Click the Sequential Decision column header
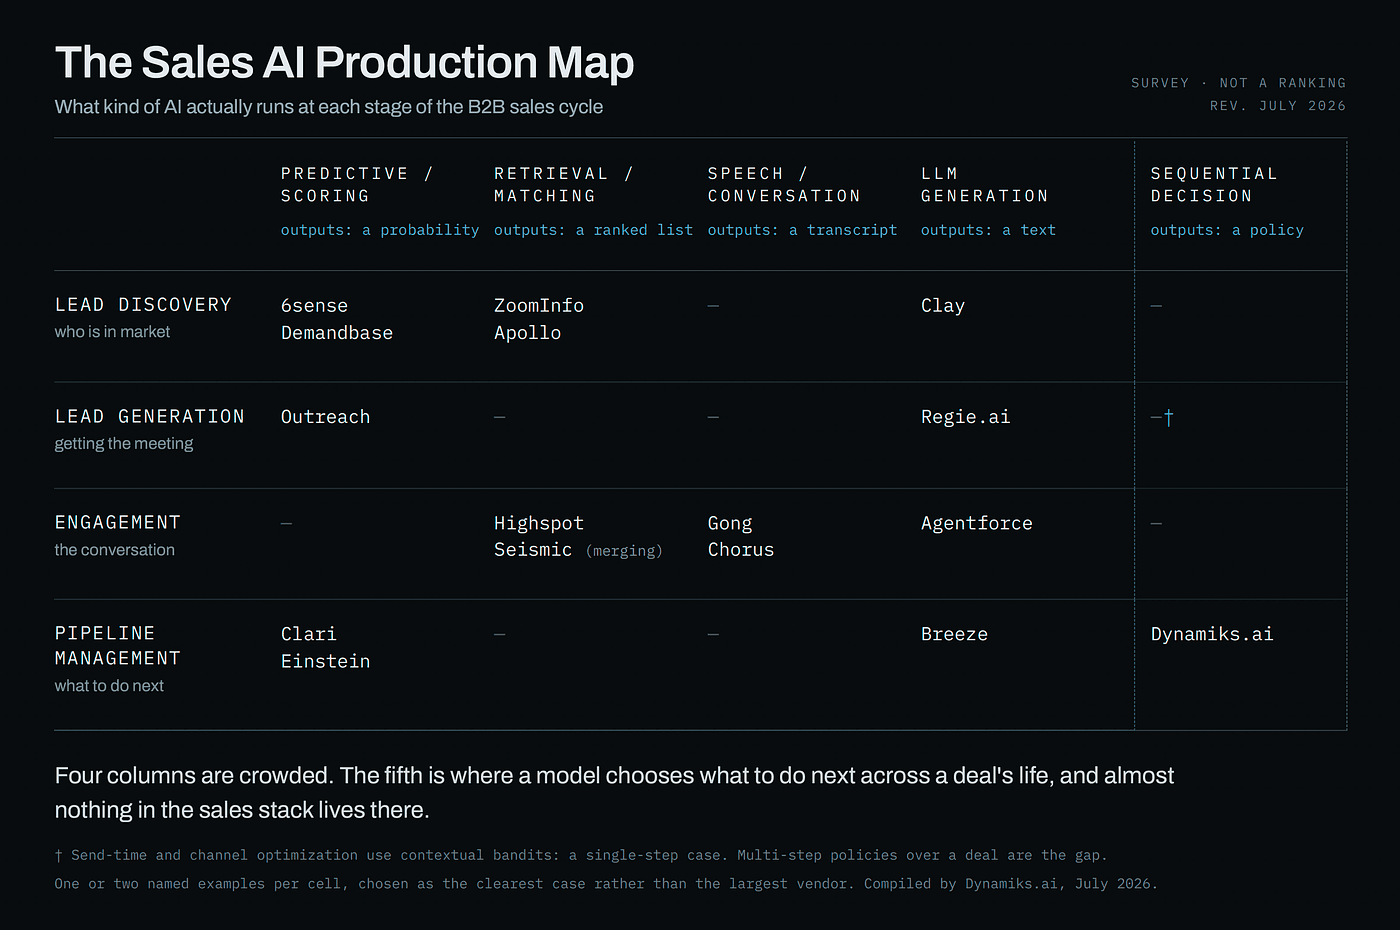1400x930 pixels. click(x=1214, y=185)
